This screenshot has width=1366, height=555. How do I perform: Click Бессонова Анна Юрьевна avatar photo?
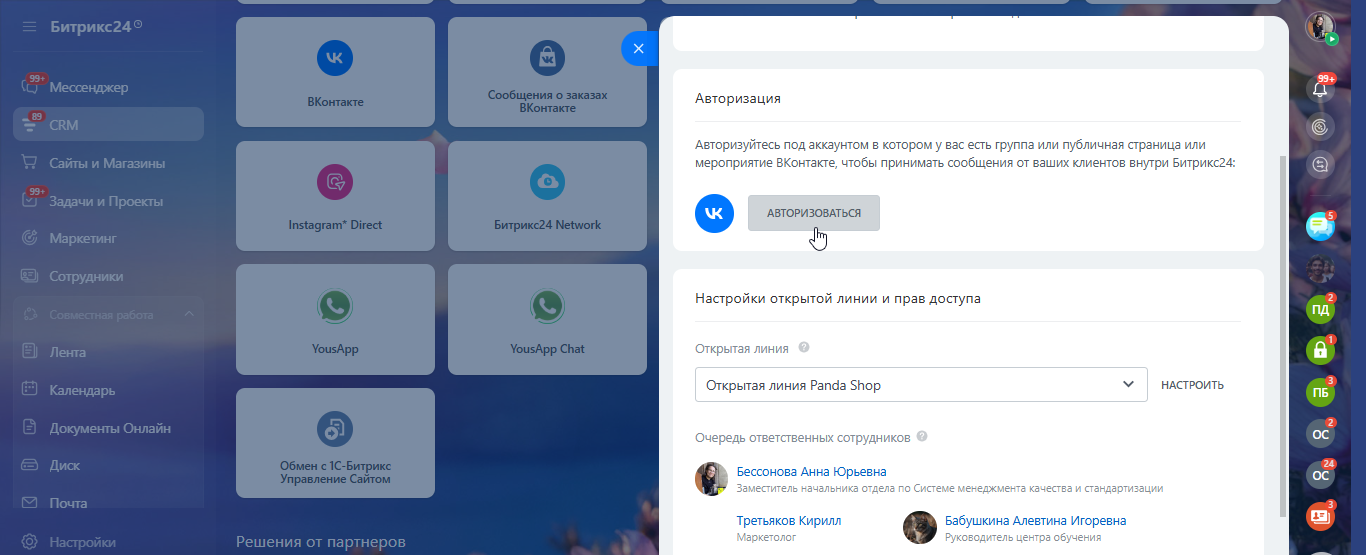tap(711, 478)
